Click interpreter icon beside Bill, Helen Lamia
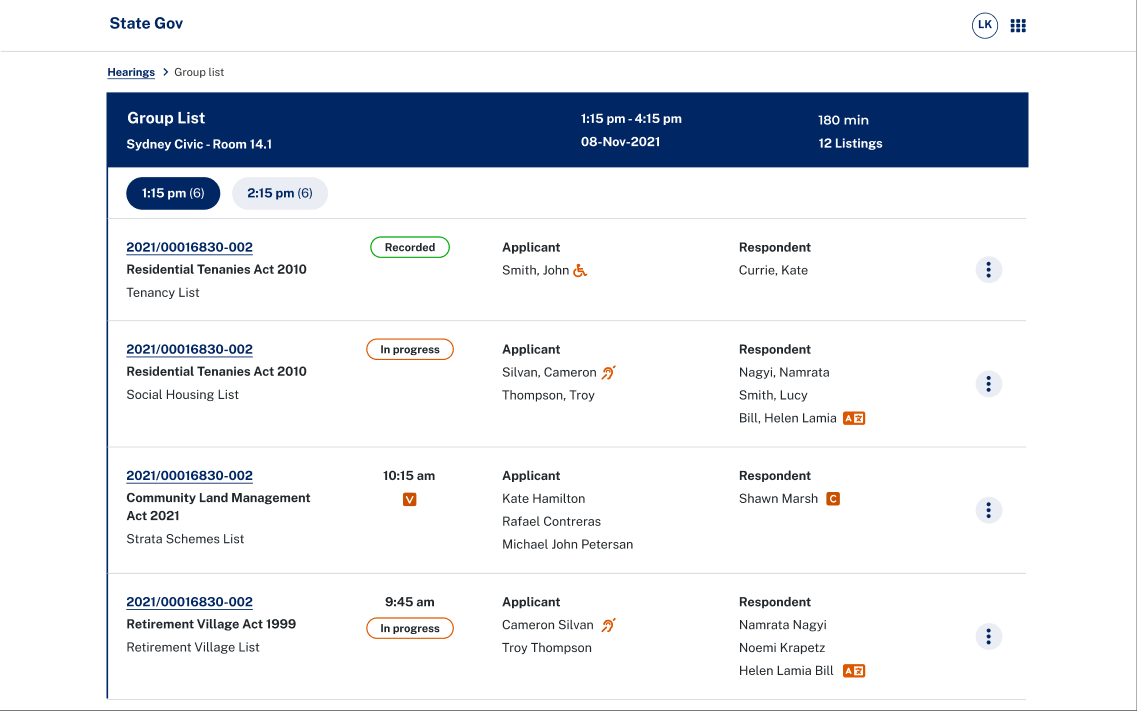Viewport: 1137px width, 711px height. (x=854, y=418)
